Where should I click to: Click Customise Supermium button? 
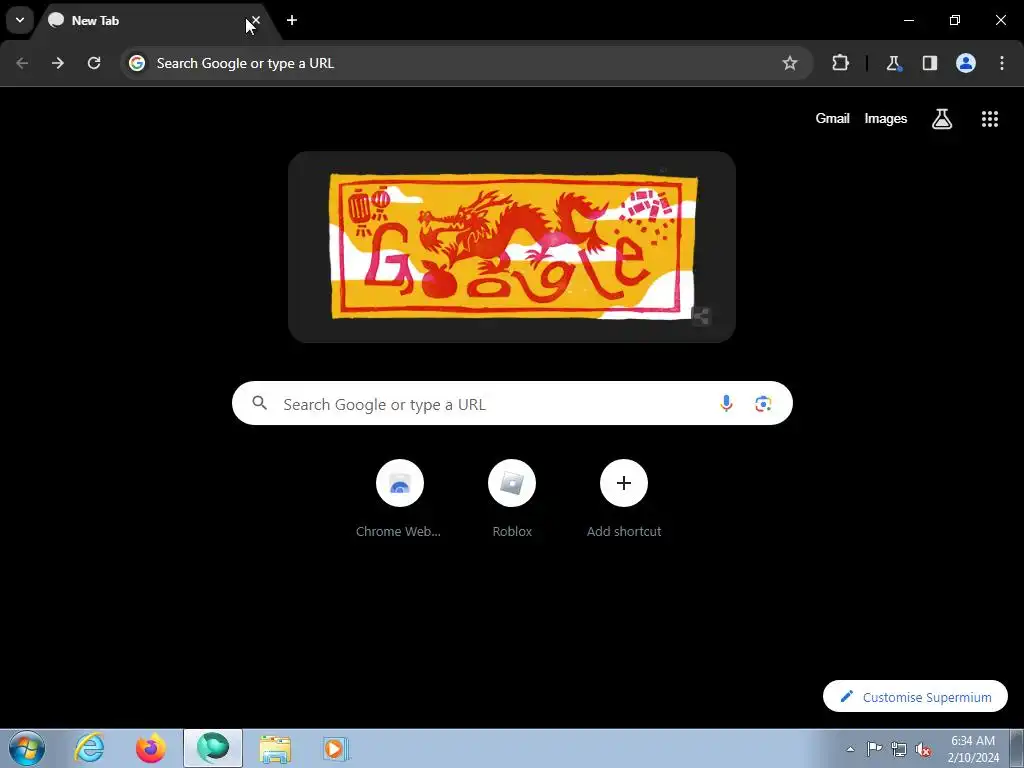(x=915, y=697)
